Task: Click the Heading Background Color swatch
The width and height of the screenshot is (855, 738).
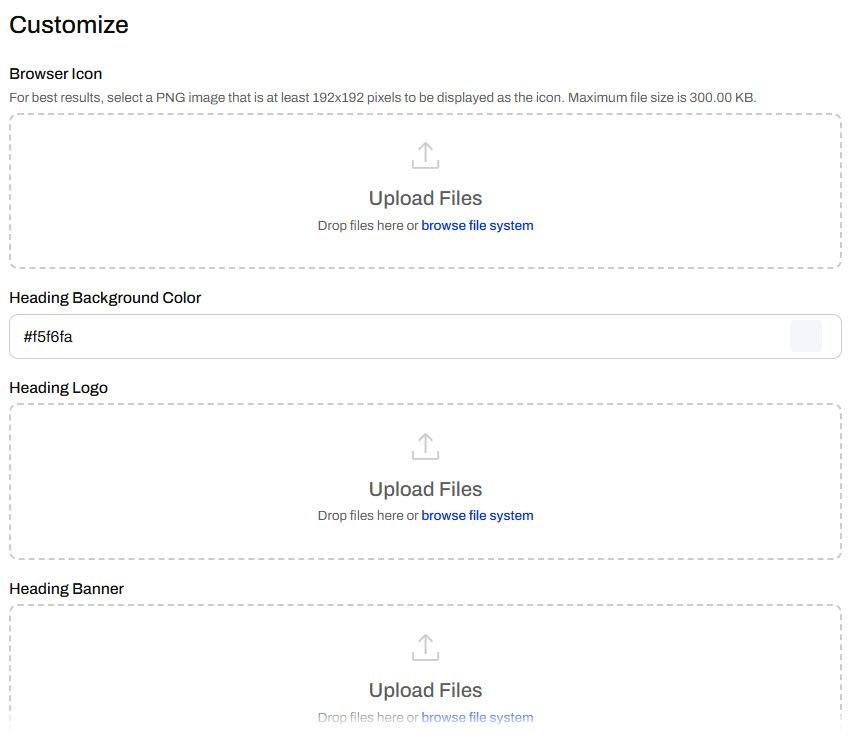Action: click(x=805, y=337)
